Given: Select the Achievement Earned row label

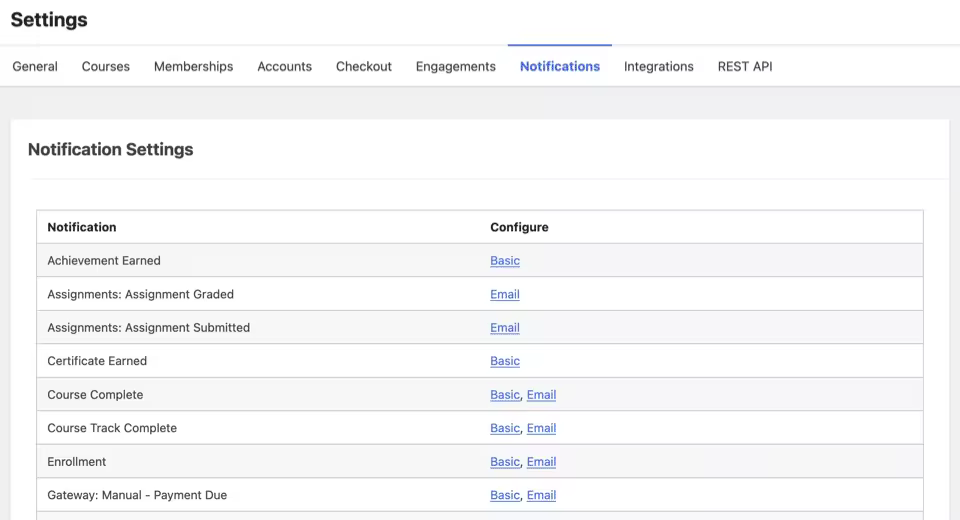Looking at the screenshot, I should [104, 260].
